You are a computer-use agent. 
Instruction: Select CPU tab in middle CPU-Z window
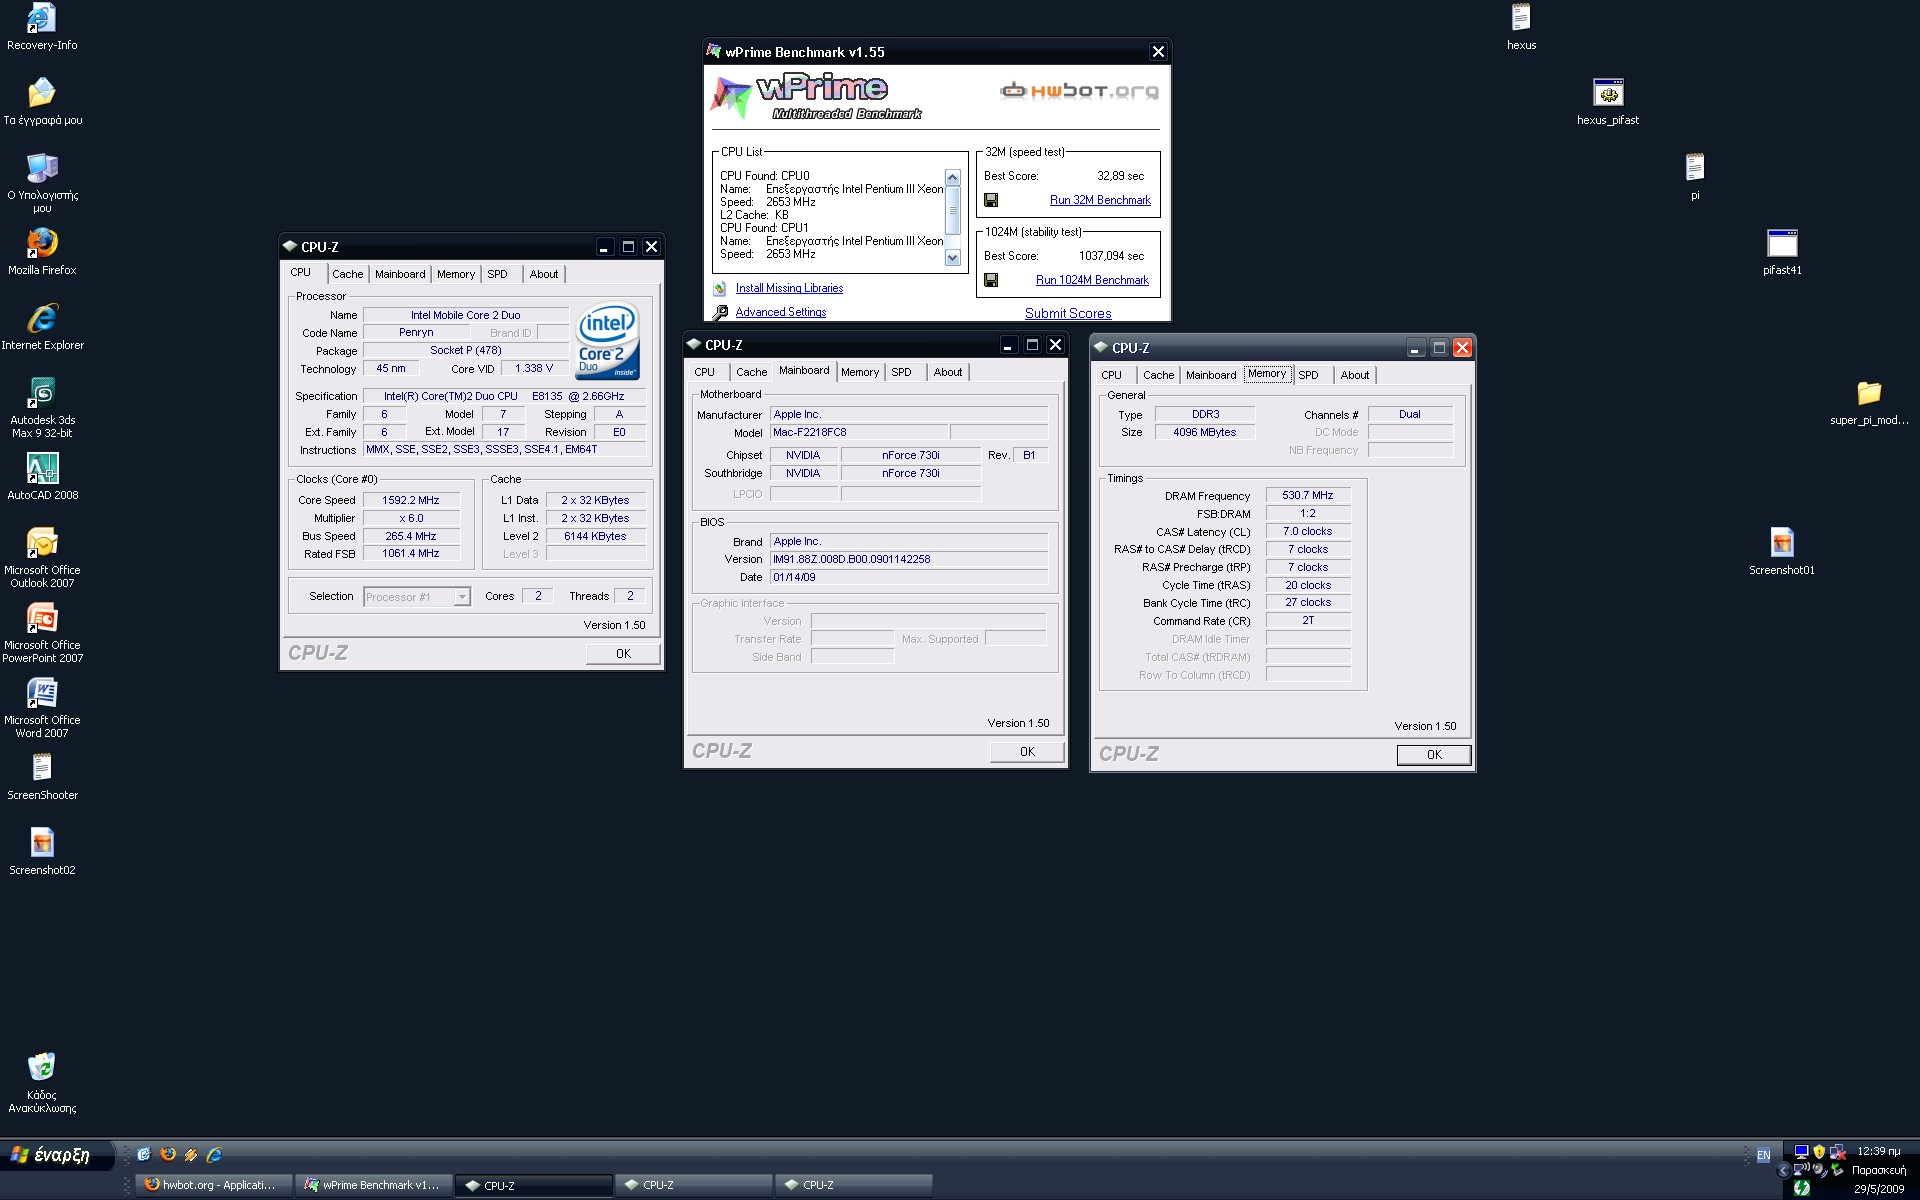point(705,372)
